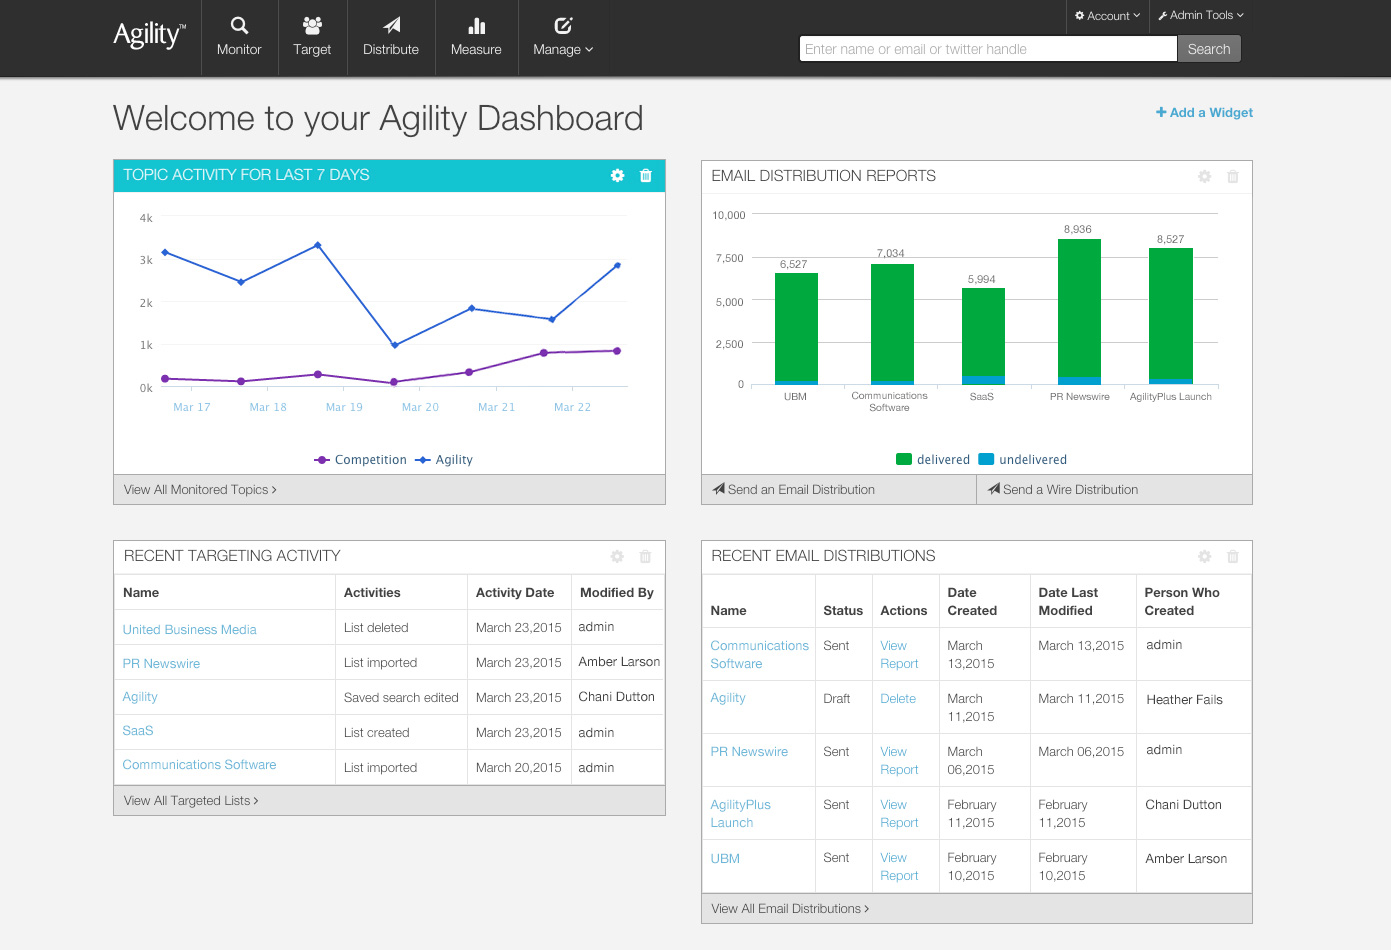Screen dimensions: 1391x950
Task: Open the Target people icon
Action: point(312,26)
